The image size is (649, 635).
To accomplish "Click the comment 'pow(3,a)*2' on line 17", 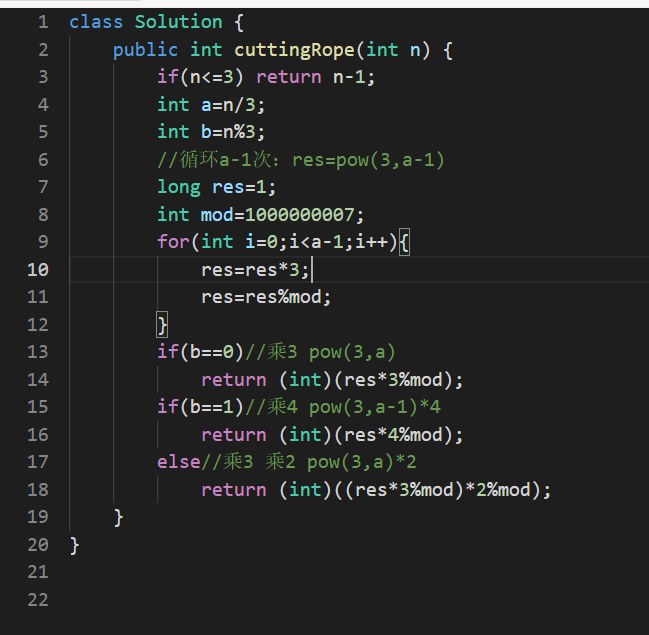I will pyautogui.click(x=362, y=462).
